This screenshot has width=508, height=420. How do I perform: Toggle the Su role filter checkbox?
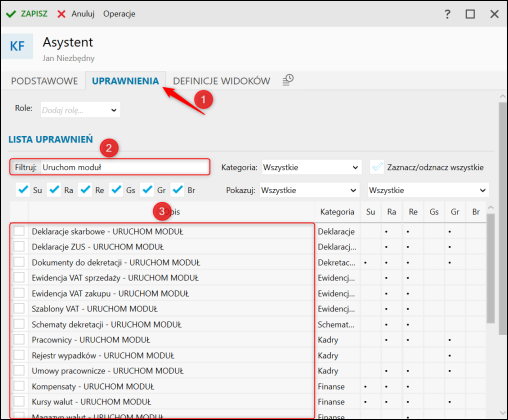click(23, 190)
